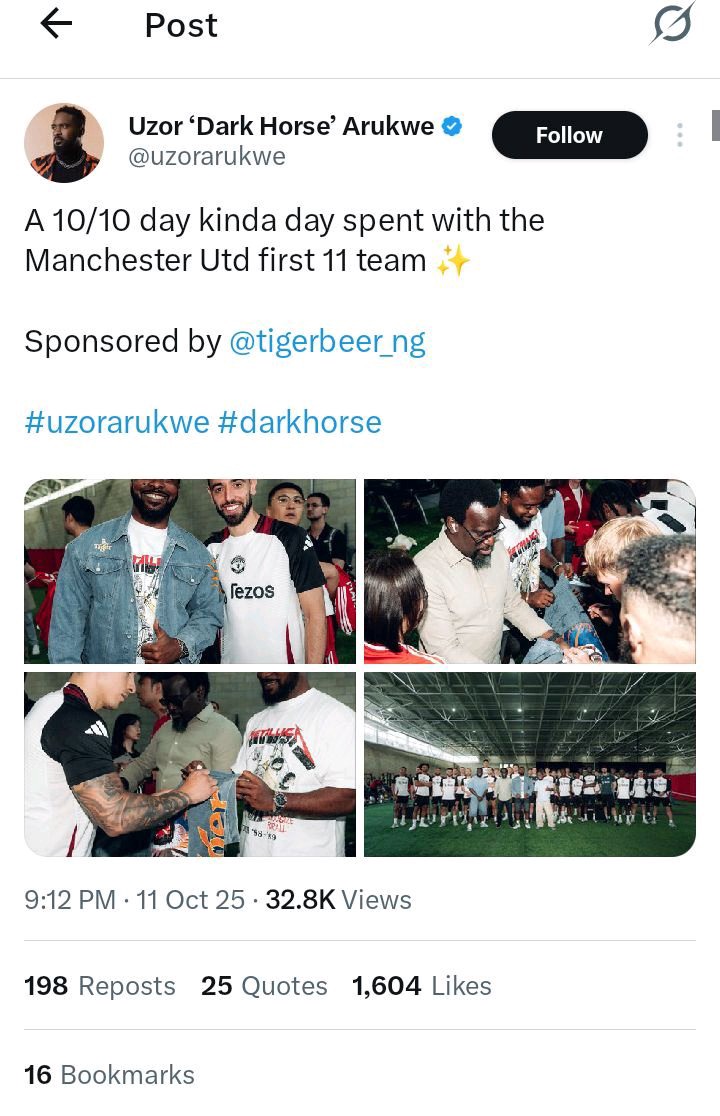The width and height of the screenshot is (720, 1116).
Task: View the 25 Quotes list
Action: pyautogui.click(x=264, y=986)
